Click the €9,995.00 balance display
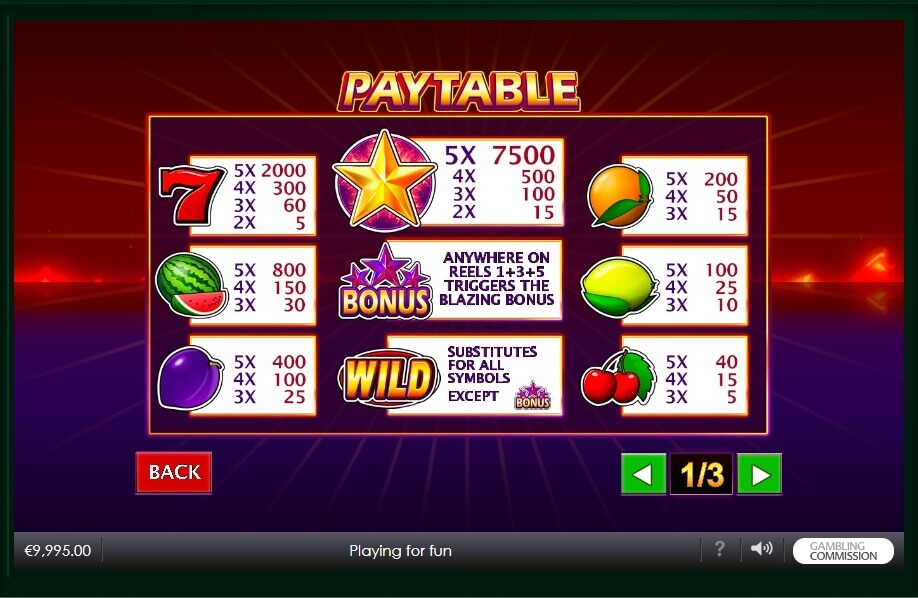This screenshot has height=598, width=918. tap(58, 551)
